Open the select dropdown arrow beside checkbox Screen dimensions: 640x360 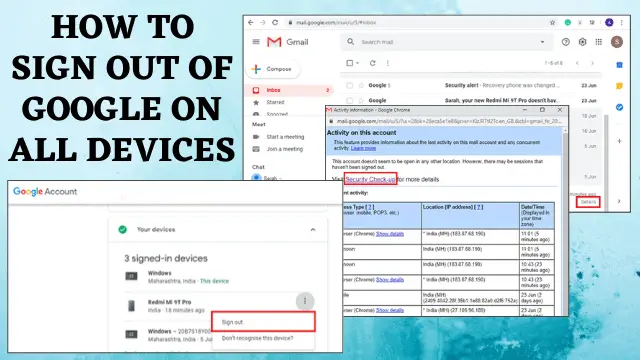[358, 63]
